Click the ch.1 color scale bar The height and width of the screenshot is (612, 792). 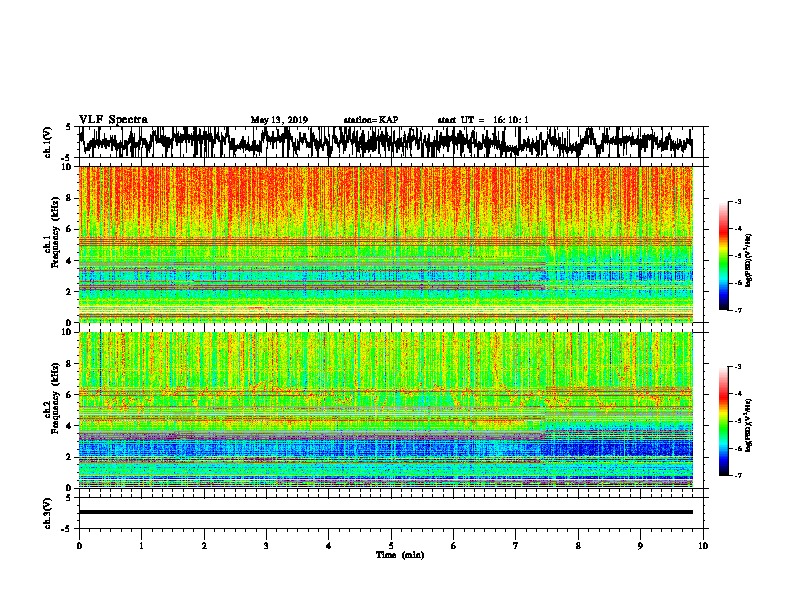[x=723, y=256]
